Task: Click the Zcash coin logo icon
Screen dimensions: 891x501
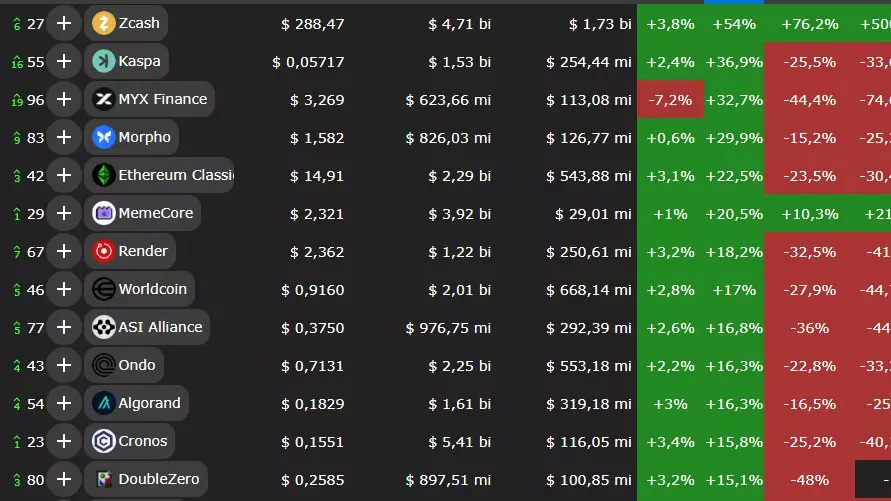Action: point(103,23)
